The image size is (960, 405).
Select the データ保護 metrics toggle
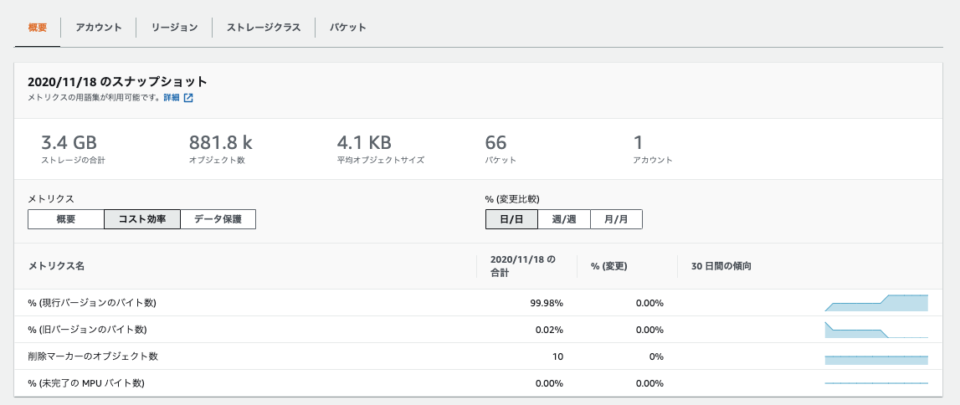pyautogui.click(x=218, y=219)
